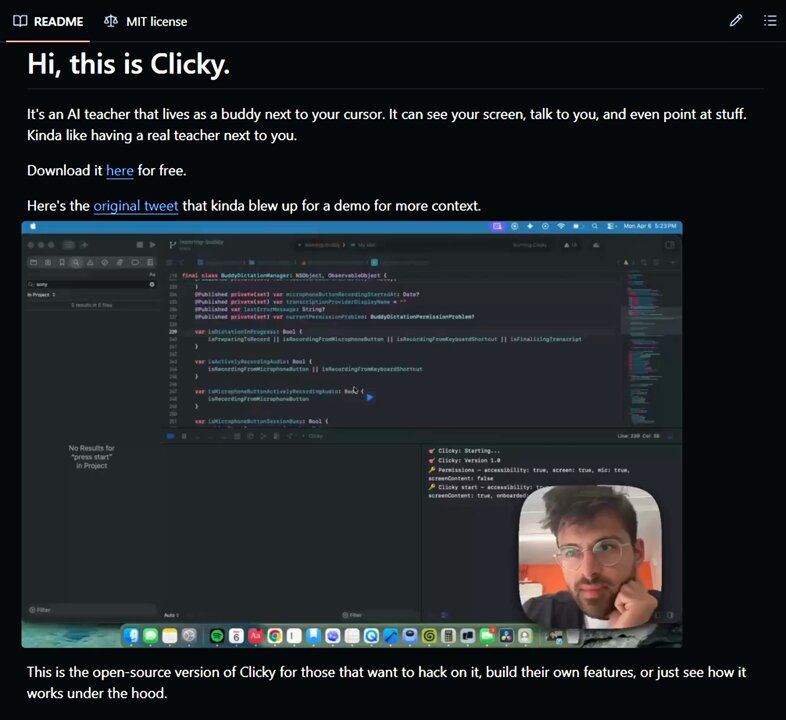Click the menu bar clock "Mon Apr 6 5:23 PM"
The image size is (786, 720).
[x=650, y=226]
